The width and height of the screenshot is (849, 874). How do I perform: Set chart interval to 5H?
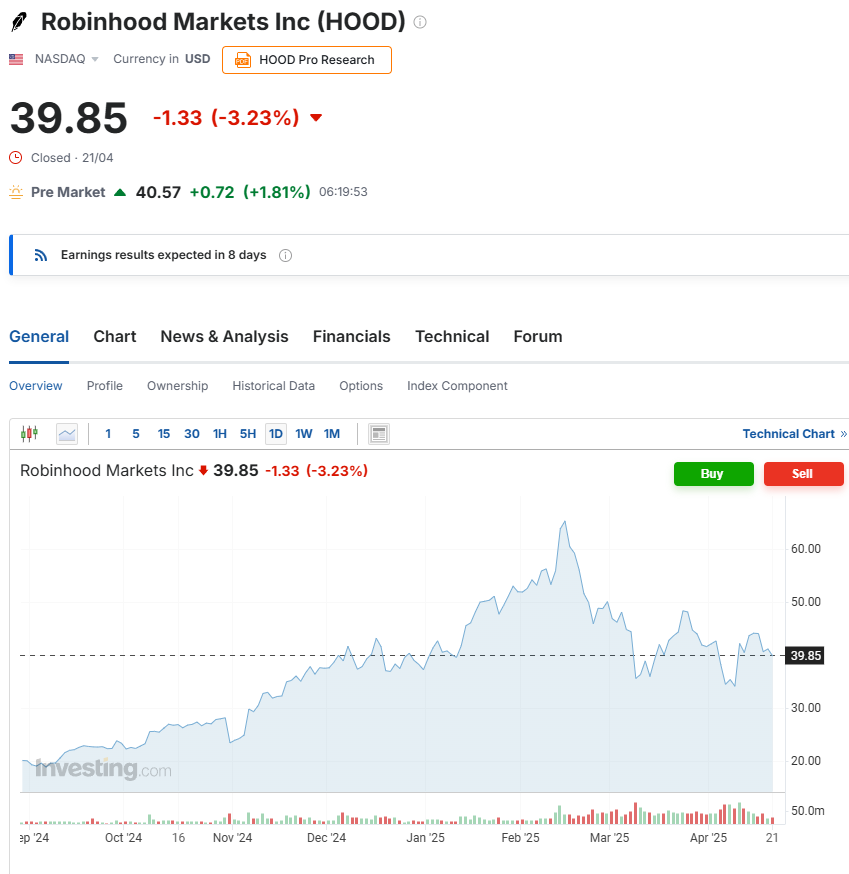(248, 434)
